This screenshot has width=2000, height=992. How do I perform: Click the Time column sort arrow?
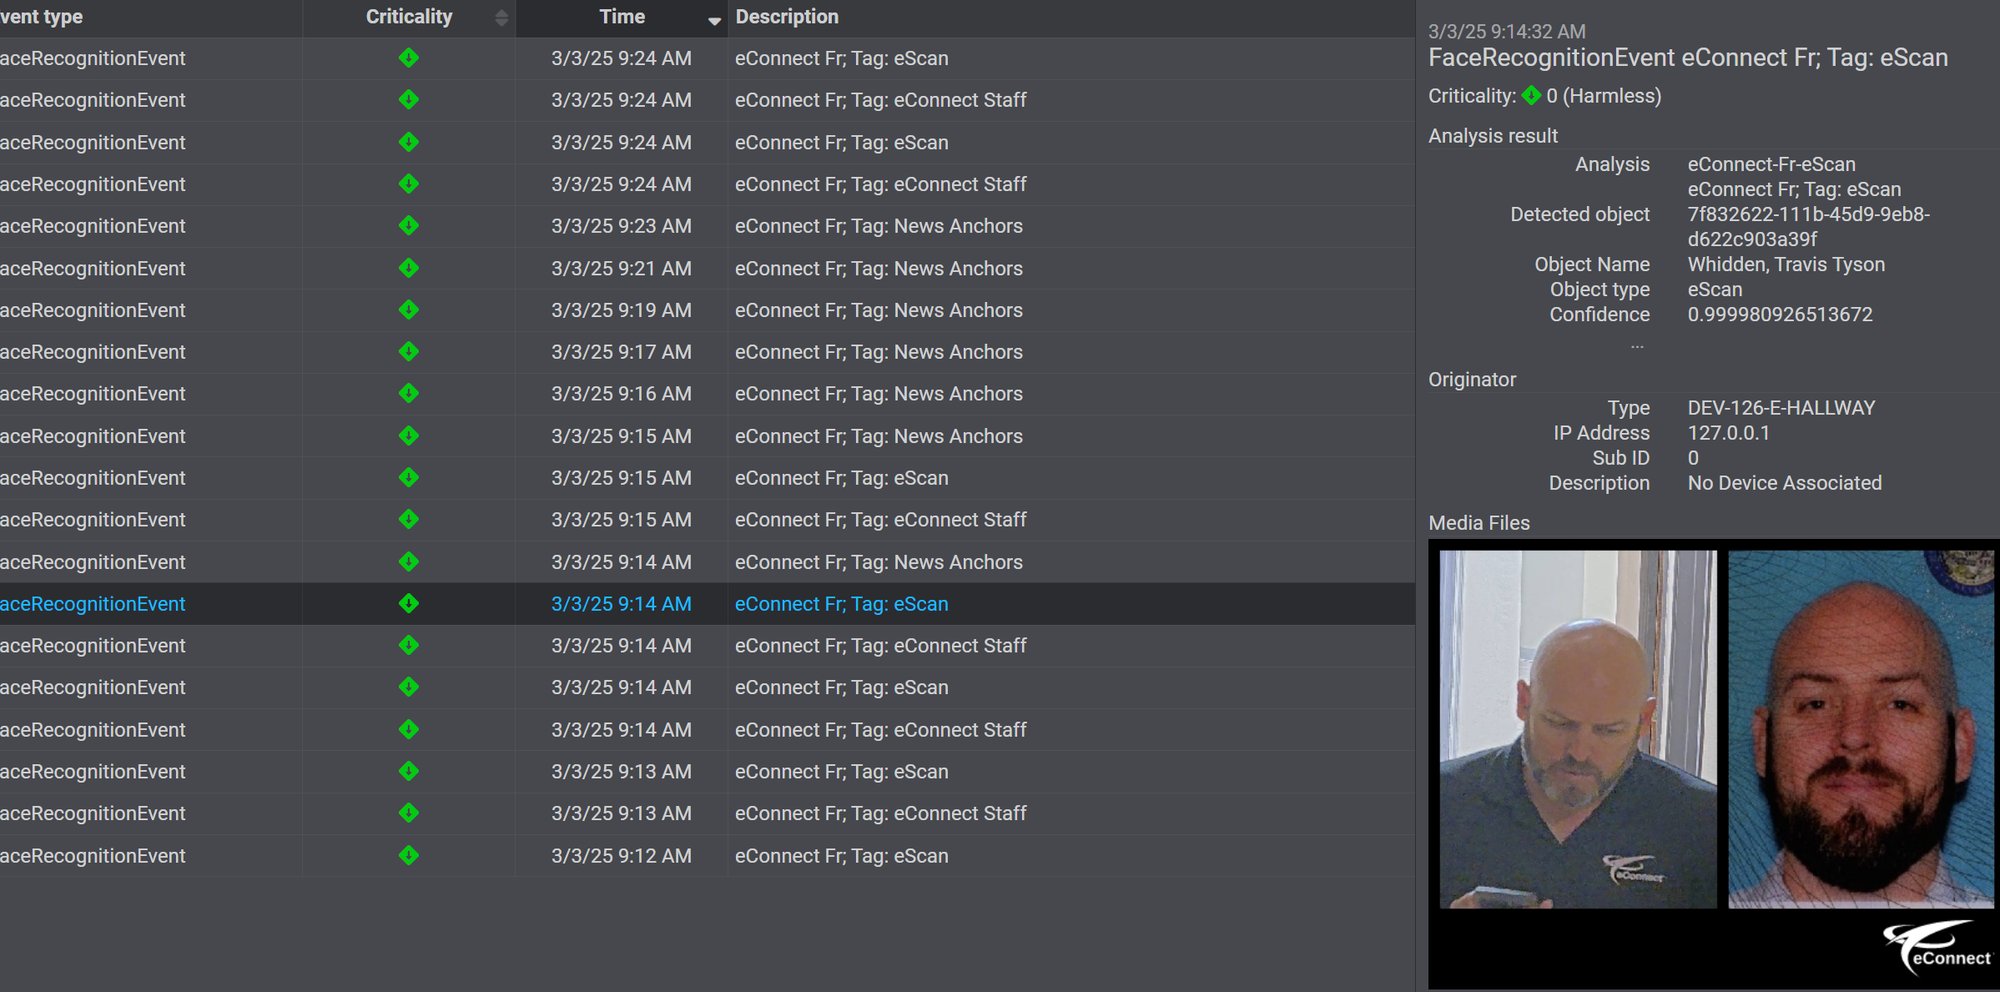(714, 20)
